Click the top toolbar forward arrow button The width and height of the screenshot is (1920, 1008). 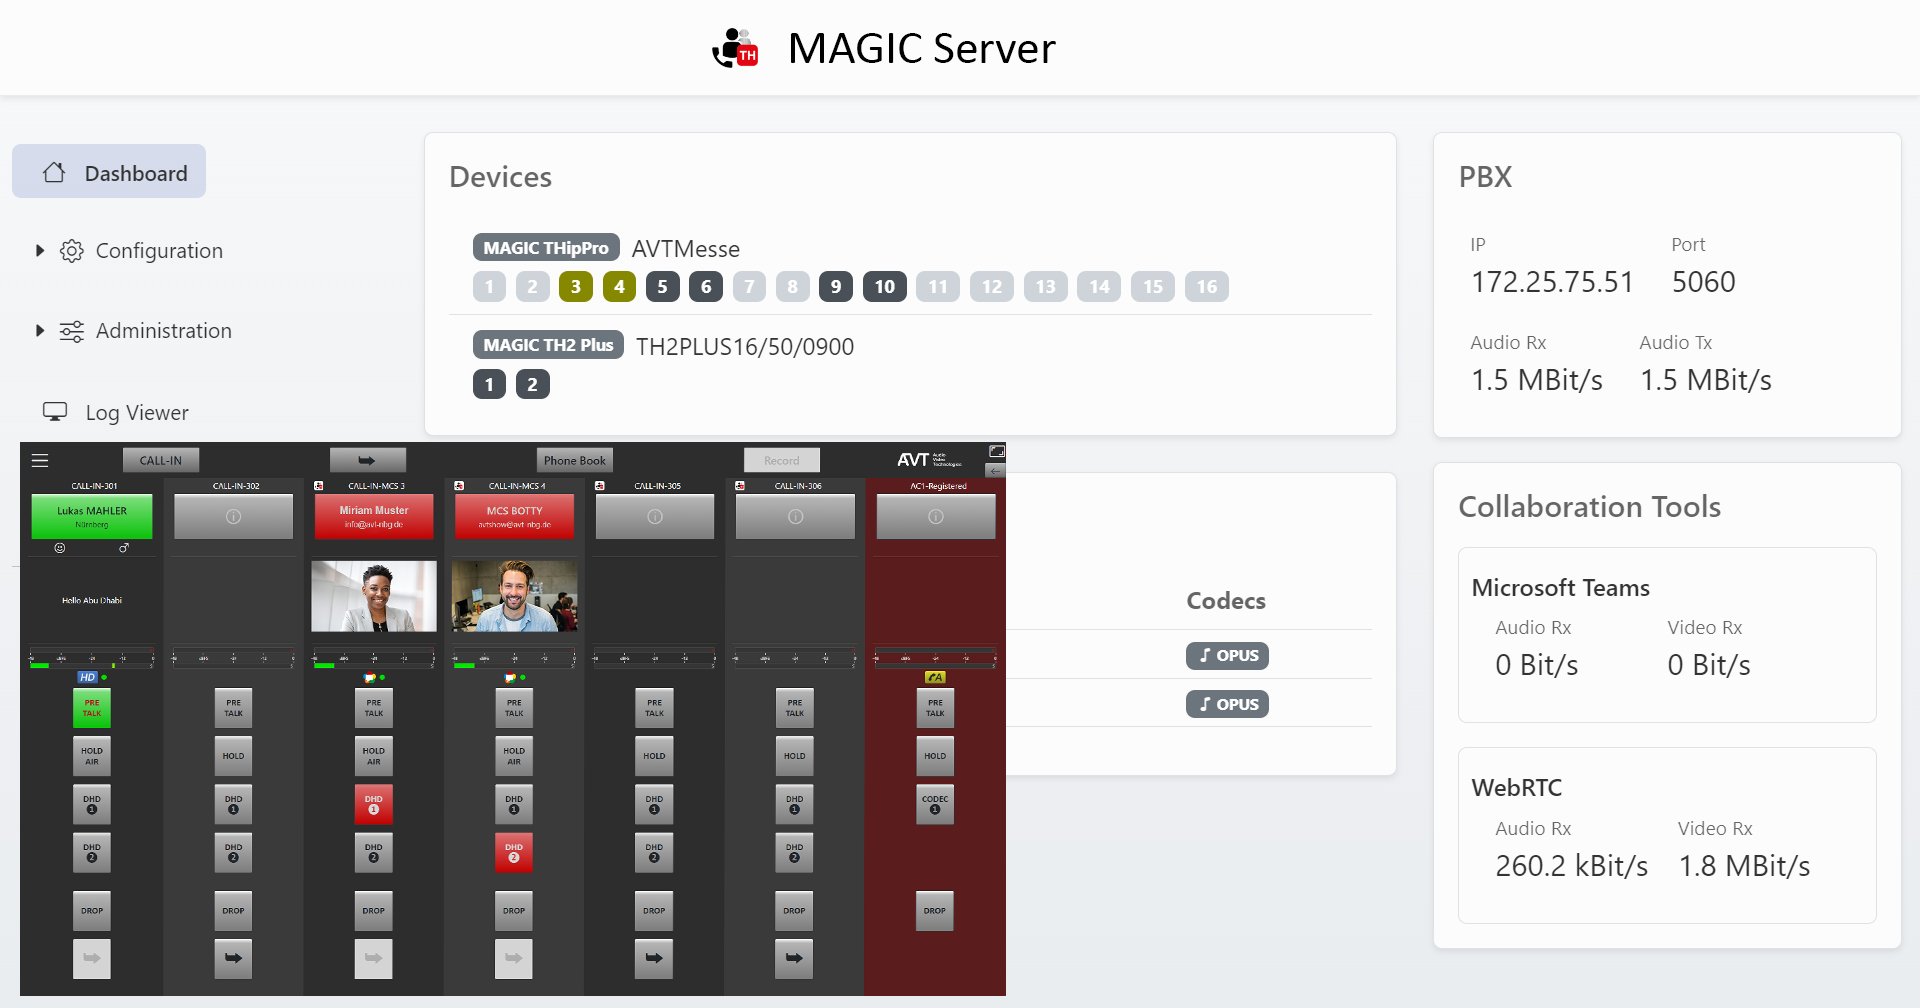368,460
